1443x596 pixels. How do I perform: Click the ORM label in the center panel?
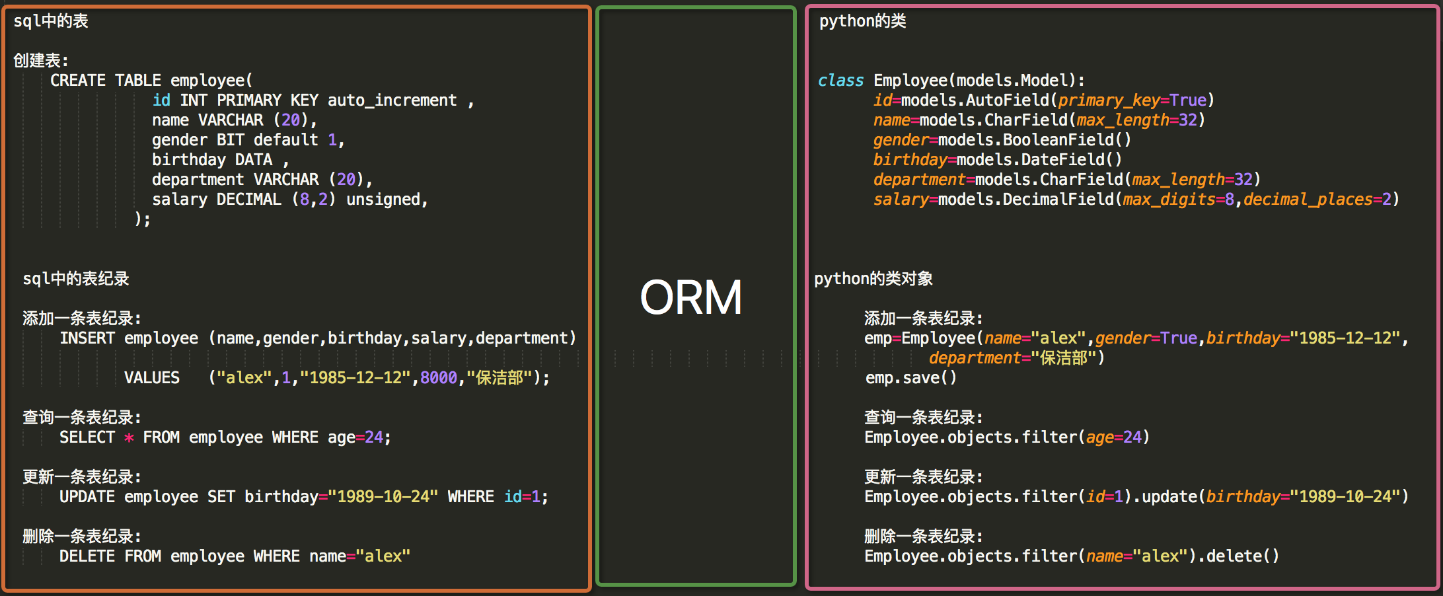[692, 297]
